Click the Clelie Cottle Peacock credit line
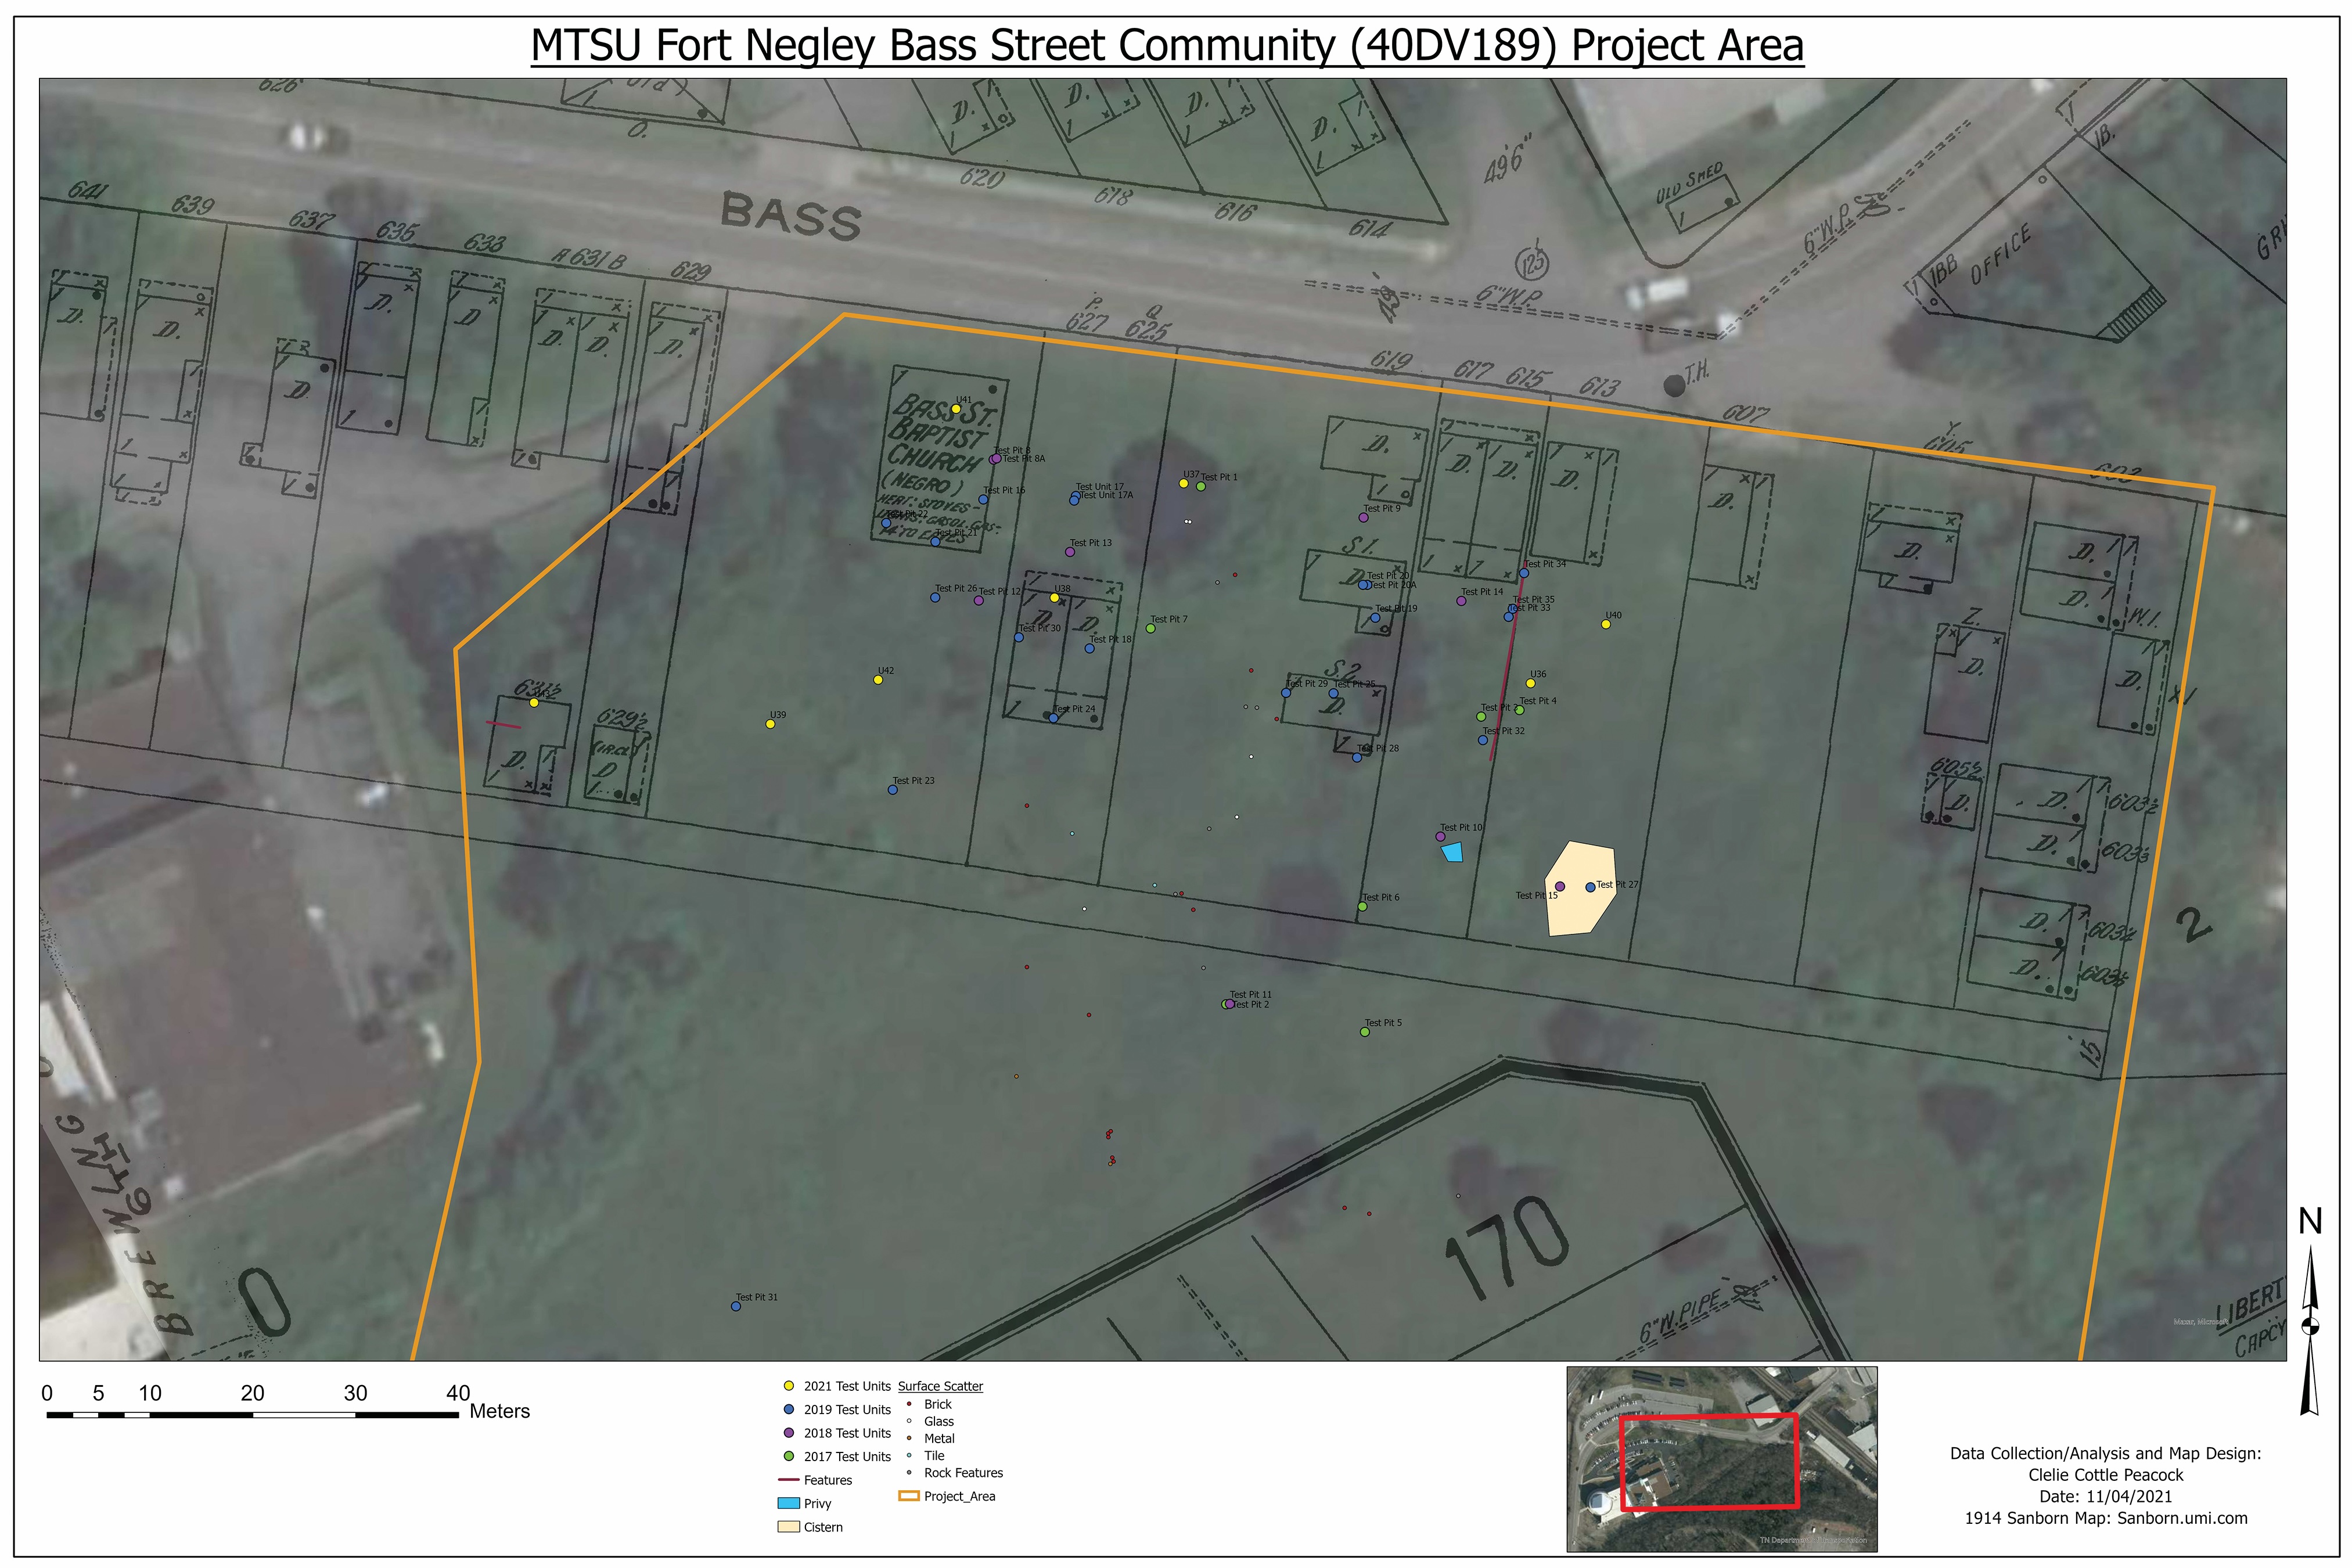Image resolution: width=2352 pixels, height=1568 pixels. 2106,1475
